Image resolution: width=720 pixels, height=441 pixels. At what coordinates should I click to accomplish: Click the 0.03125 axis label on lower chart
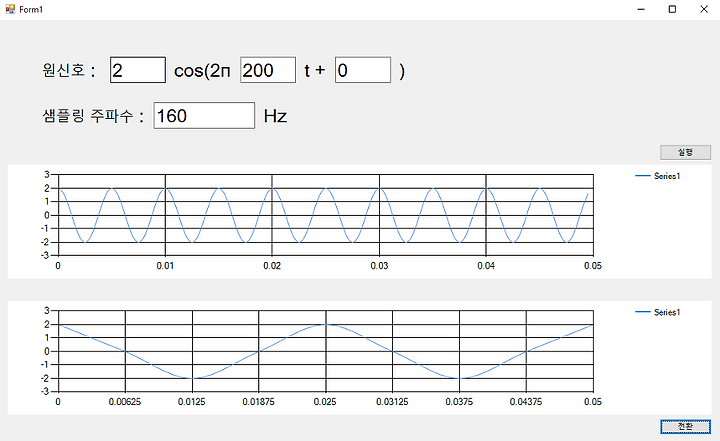point(392,402)
